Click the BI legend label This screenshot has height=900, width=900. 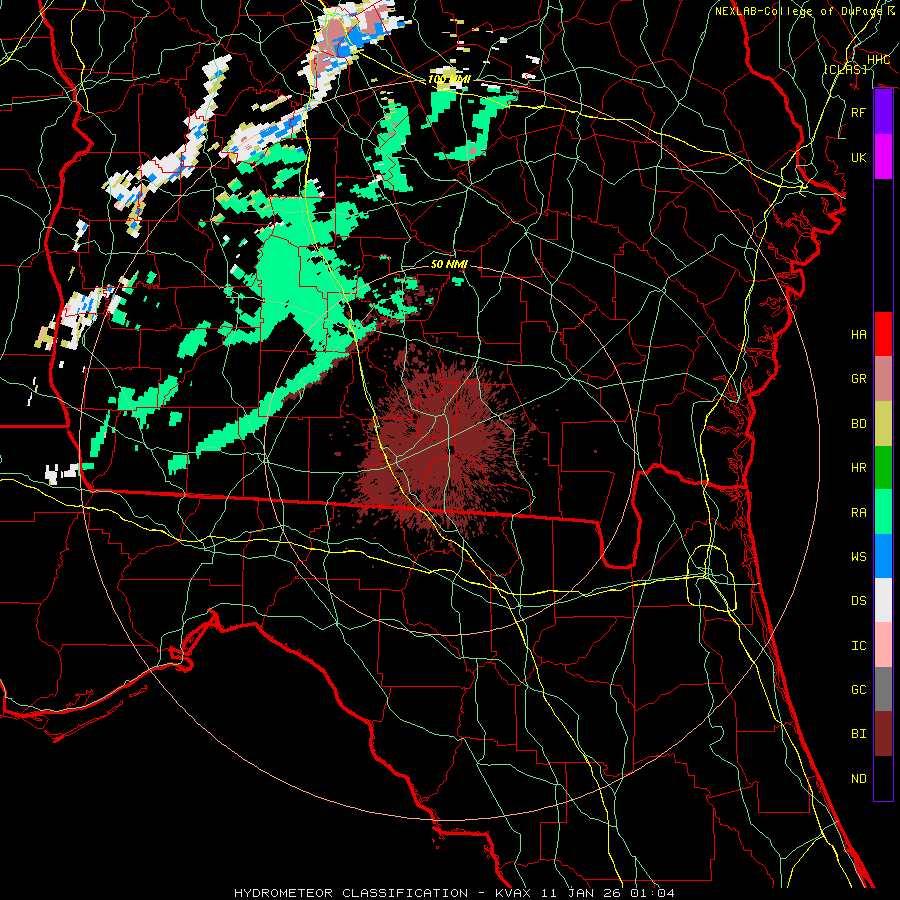click(859, 734)
